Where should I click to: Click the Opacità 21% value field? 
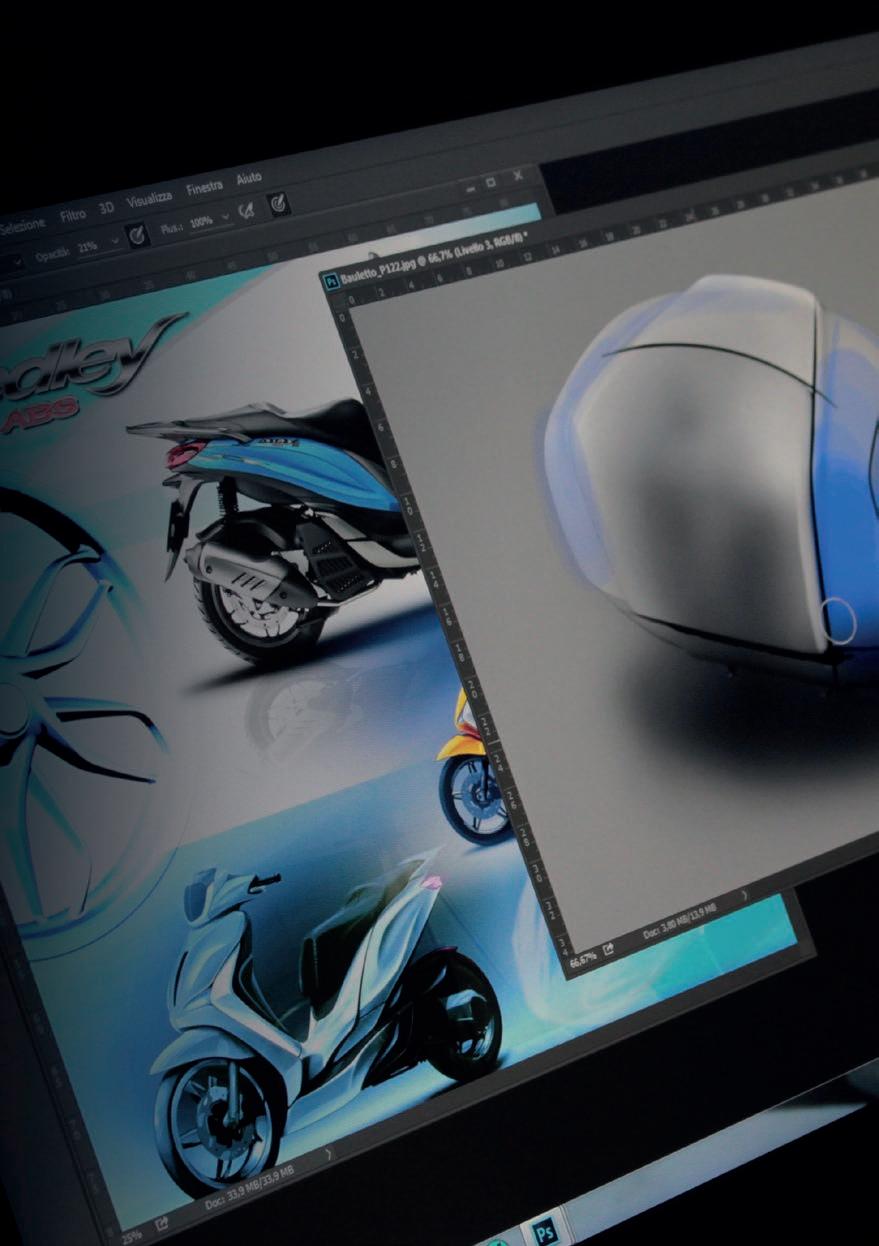click(x=90, y=247)
